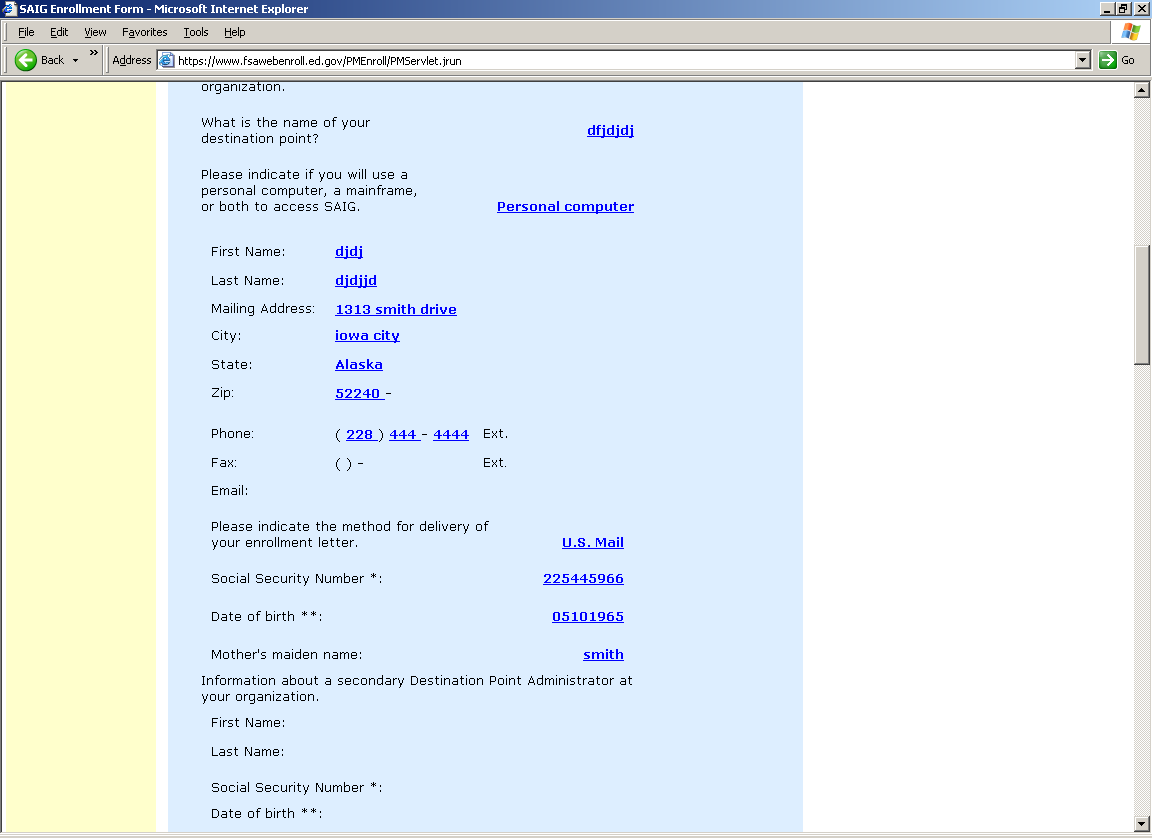Click the phone prefix link 444
This screenshot has height=838, width=1152.
pos(404,435)
